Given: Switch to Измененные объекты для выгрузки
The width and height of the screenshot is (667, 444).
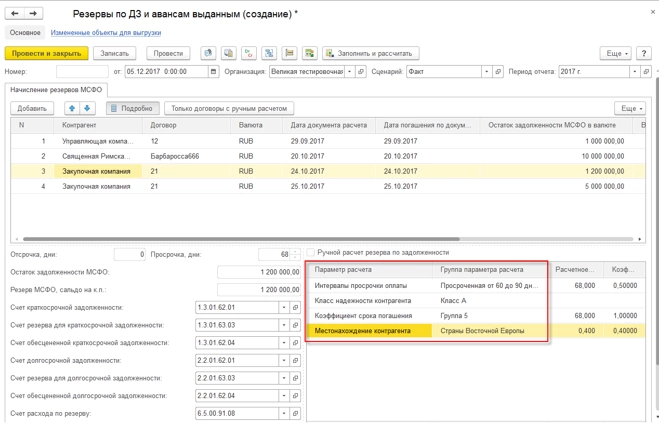Looking at the screenshot, I should 105,33.
